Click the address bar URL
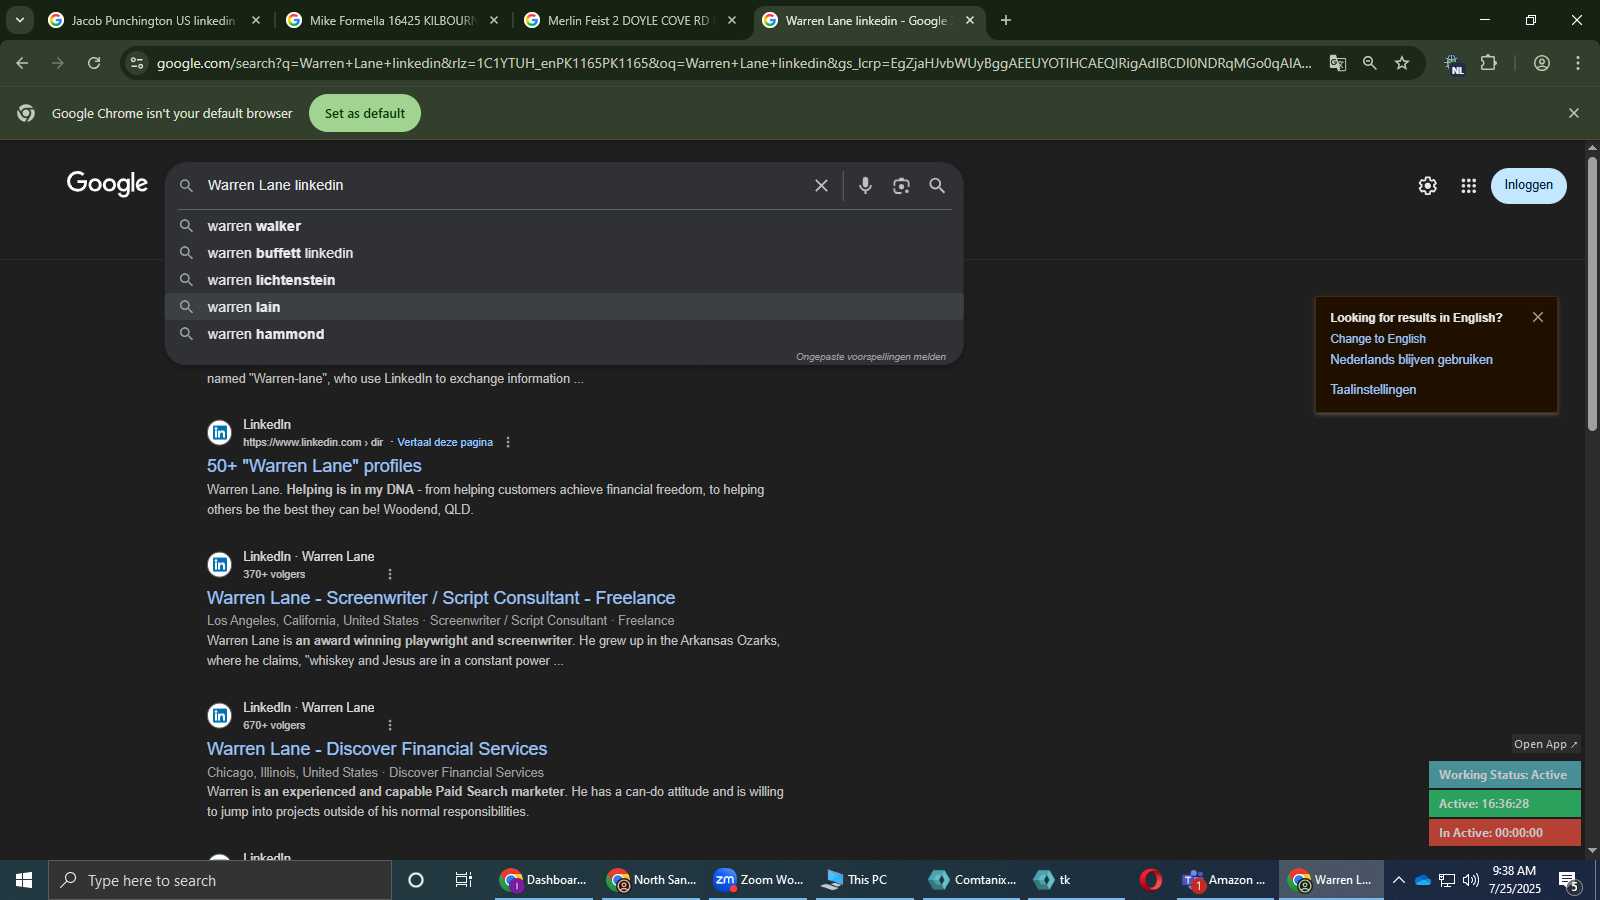Image resolution: width=1600 pixels, height=900 pixels. pos(734,63)
